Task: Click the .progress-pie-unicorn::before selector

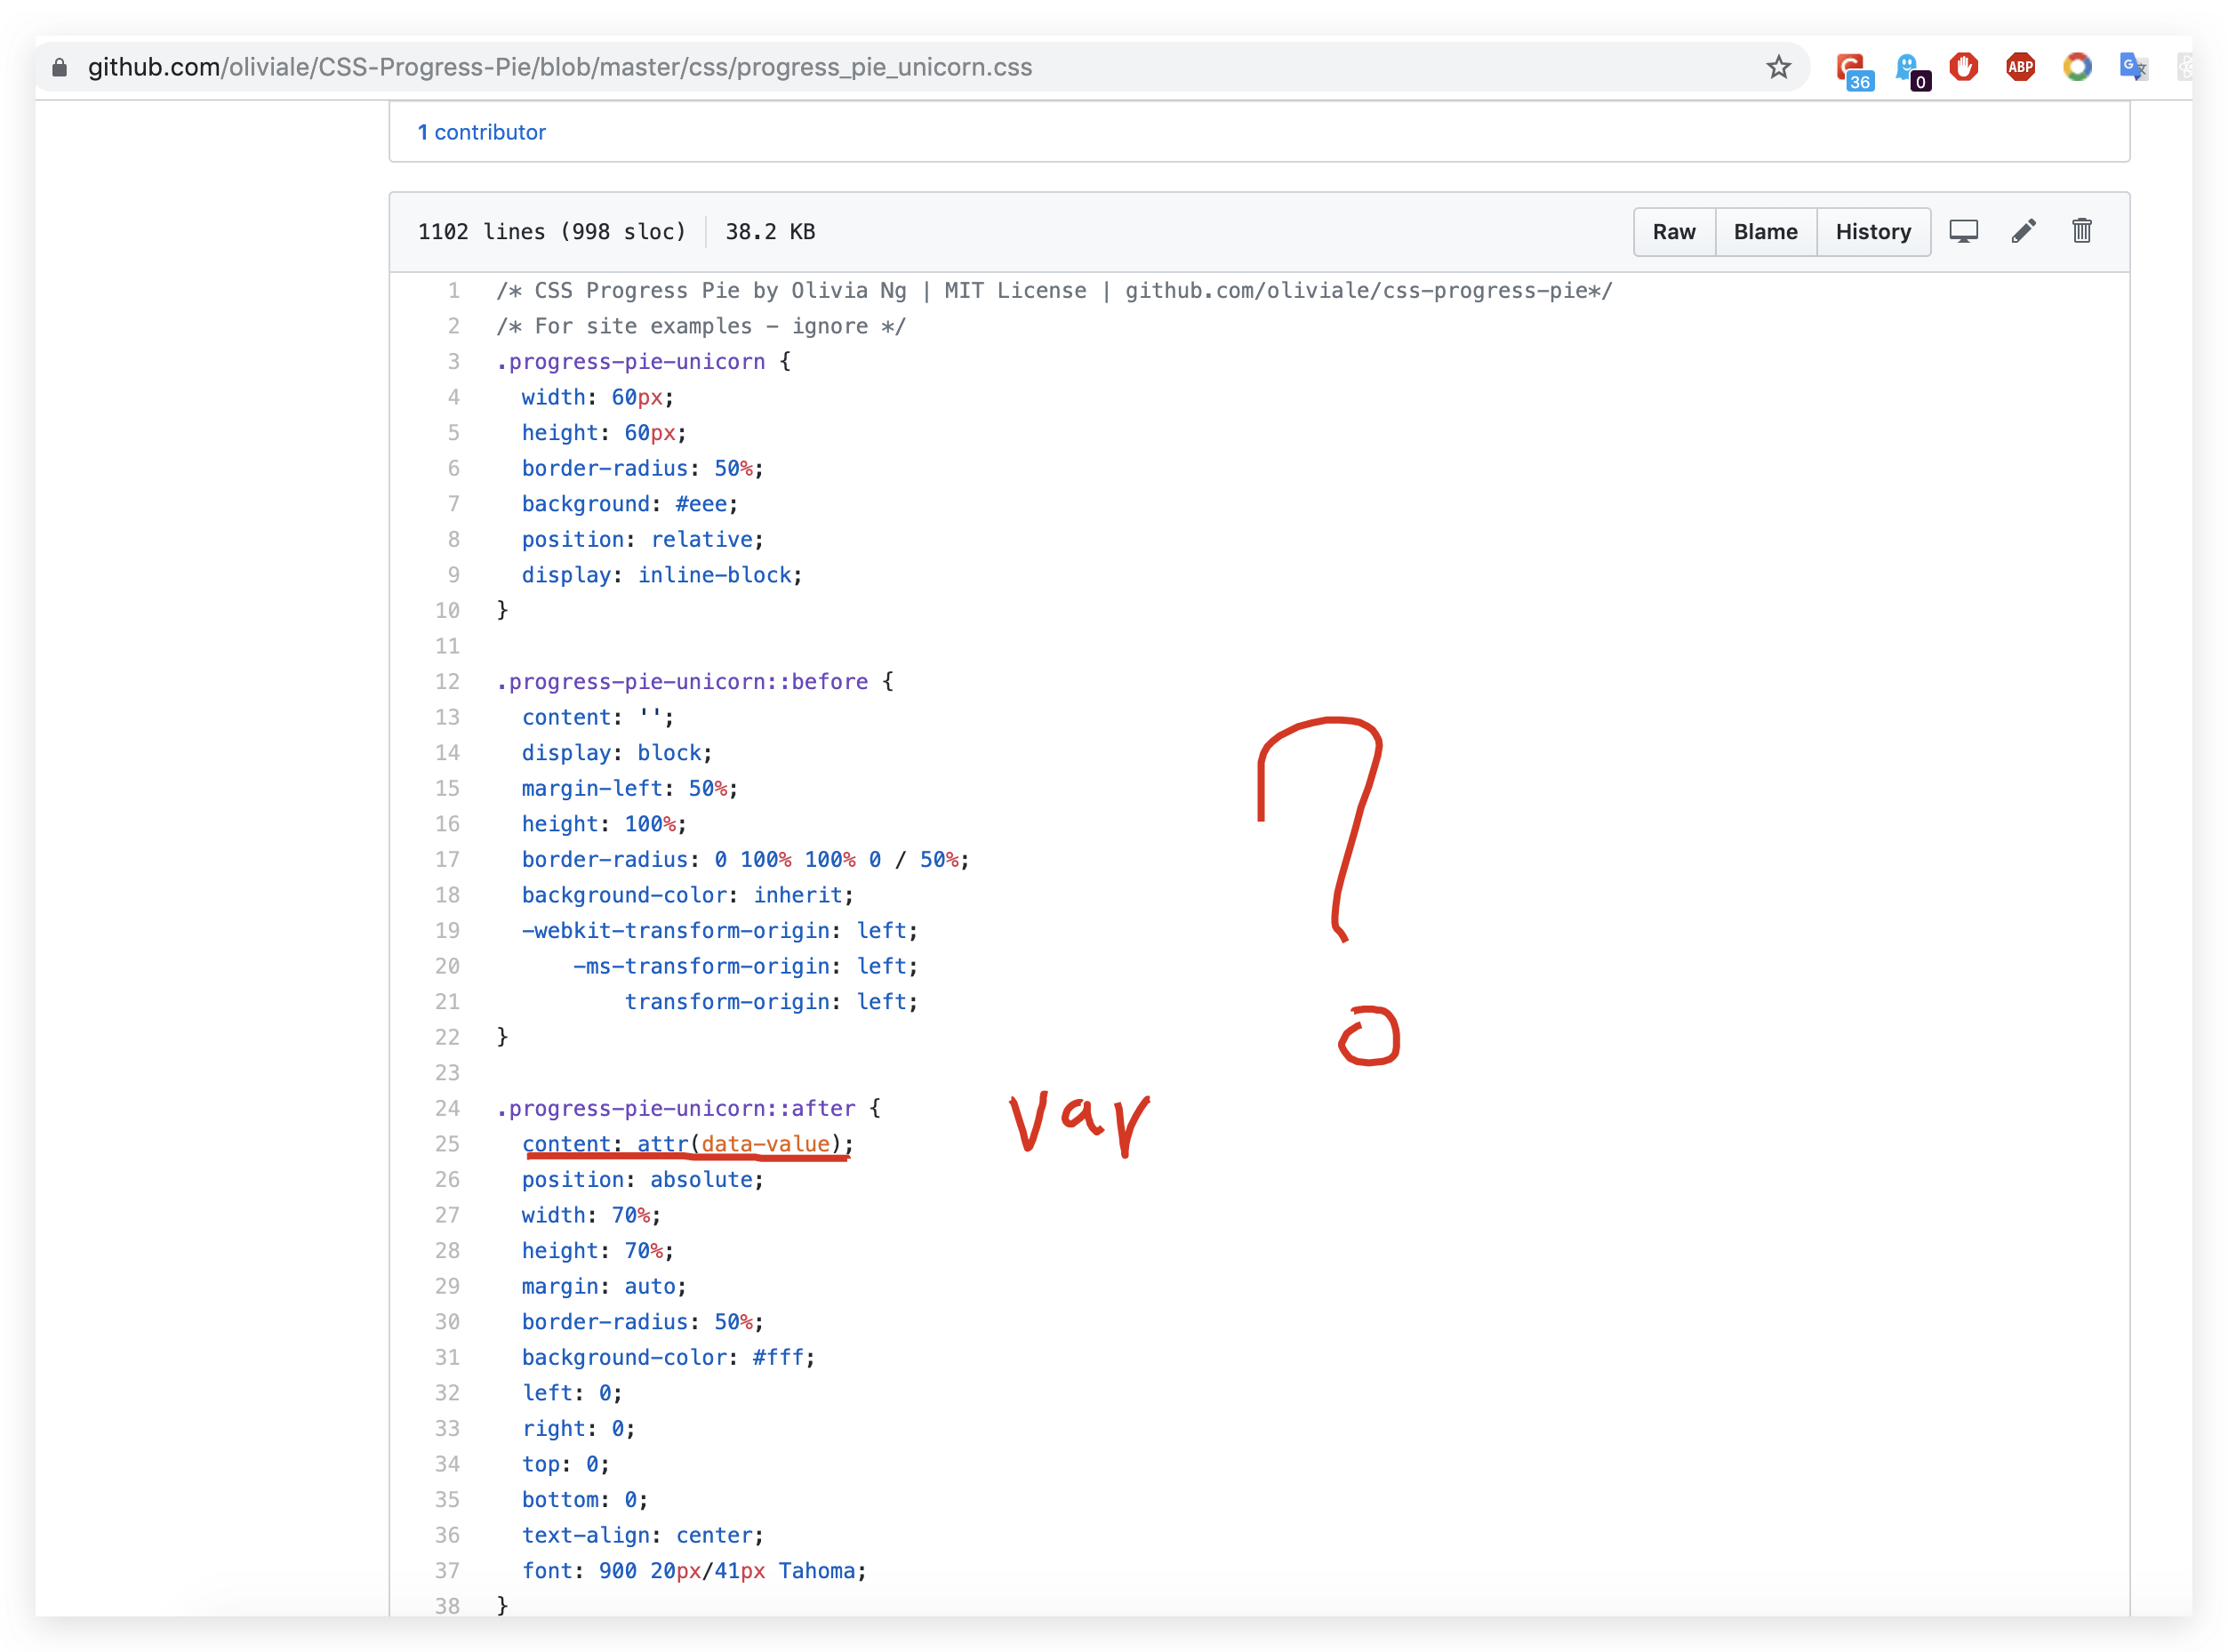Action: point(683,682)
